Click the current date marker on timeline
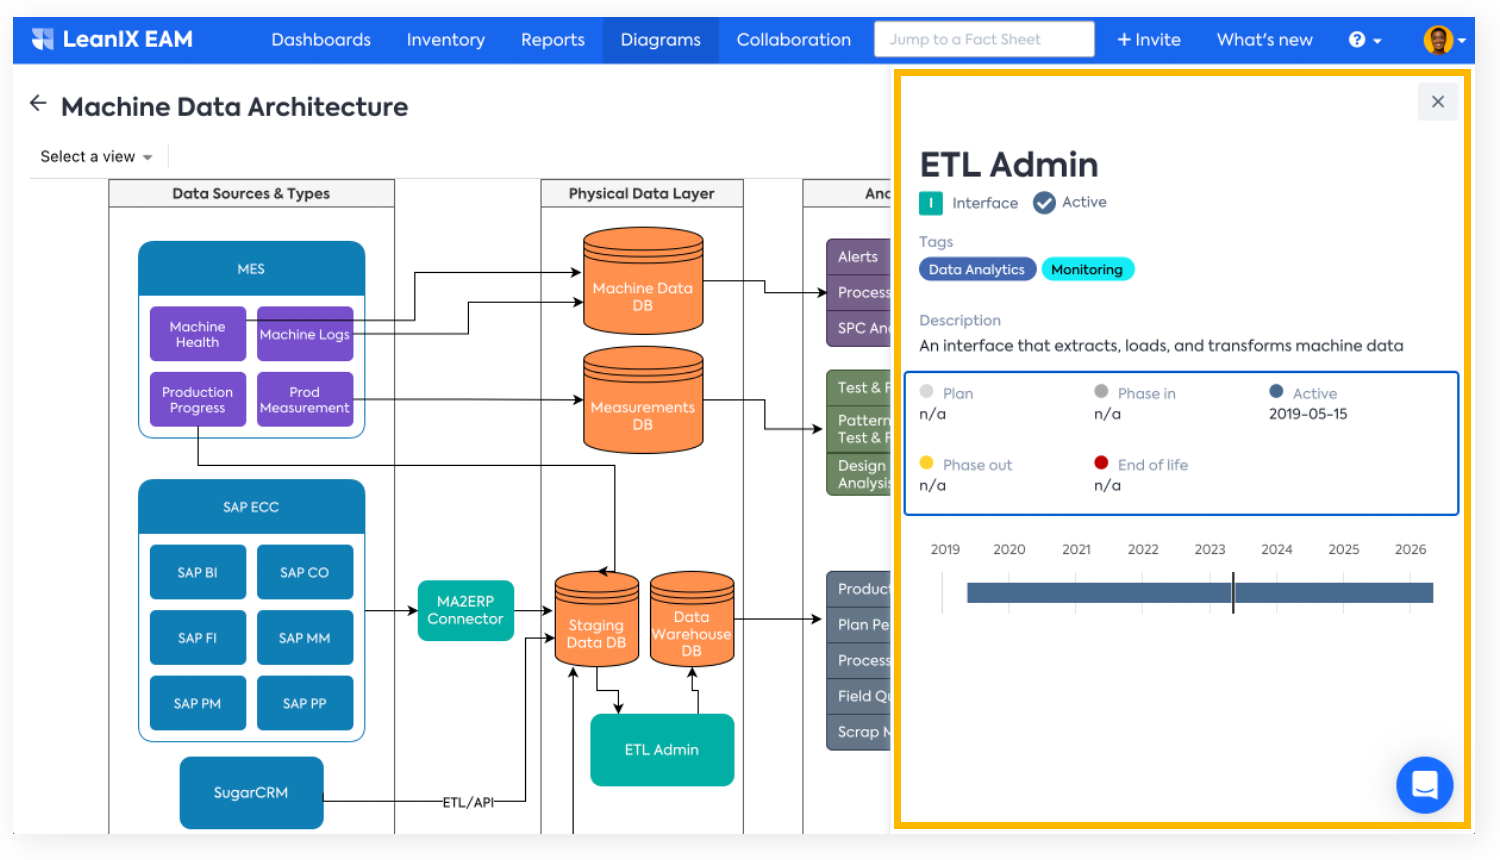The width and height of the screenshot is (1500, 860). (1233, 593)
